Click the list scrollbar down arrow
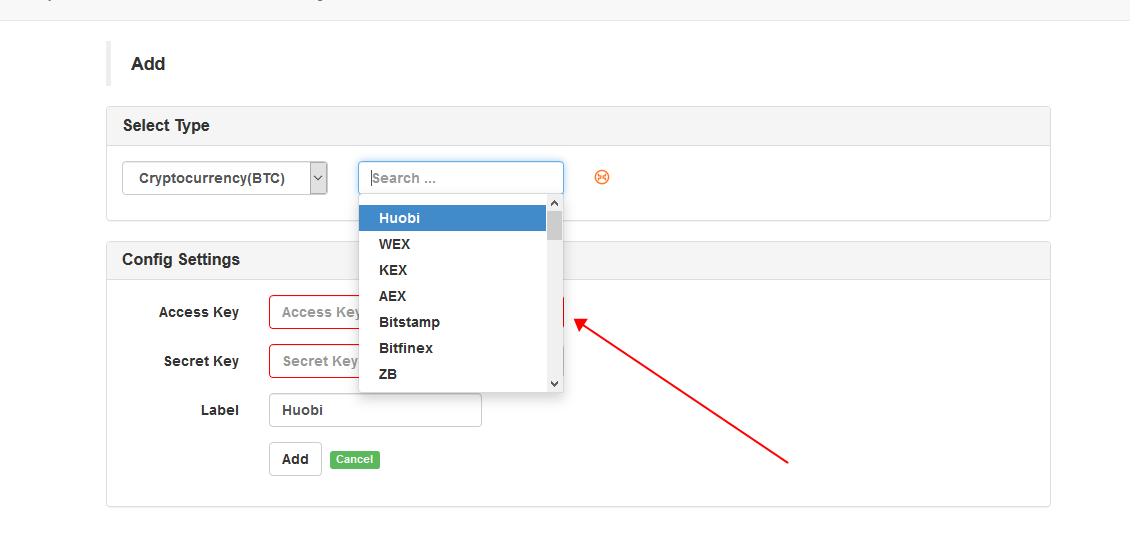This screenshot has width=1130, height=559. 554,384
